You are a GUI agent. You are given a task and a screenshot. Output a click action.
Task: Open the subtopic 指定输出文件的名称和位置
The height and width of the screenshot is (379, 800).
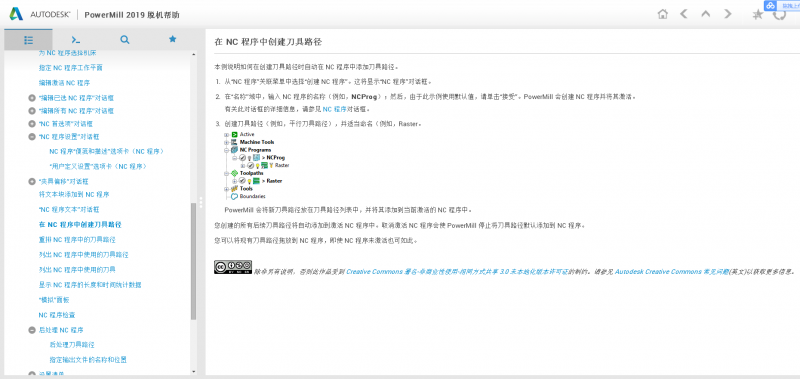(88, 360)
